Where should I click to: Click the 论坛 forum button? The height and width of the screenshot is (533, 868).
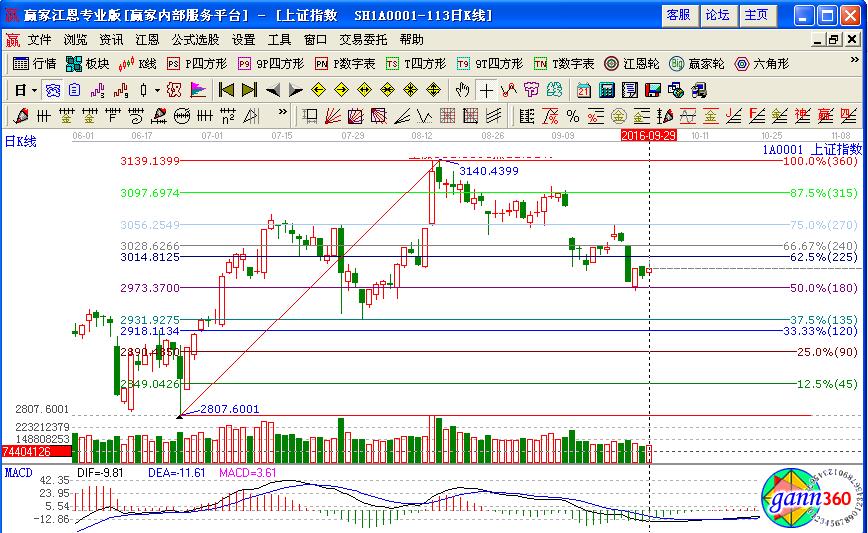[717, 15]
